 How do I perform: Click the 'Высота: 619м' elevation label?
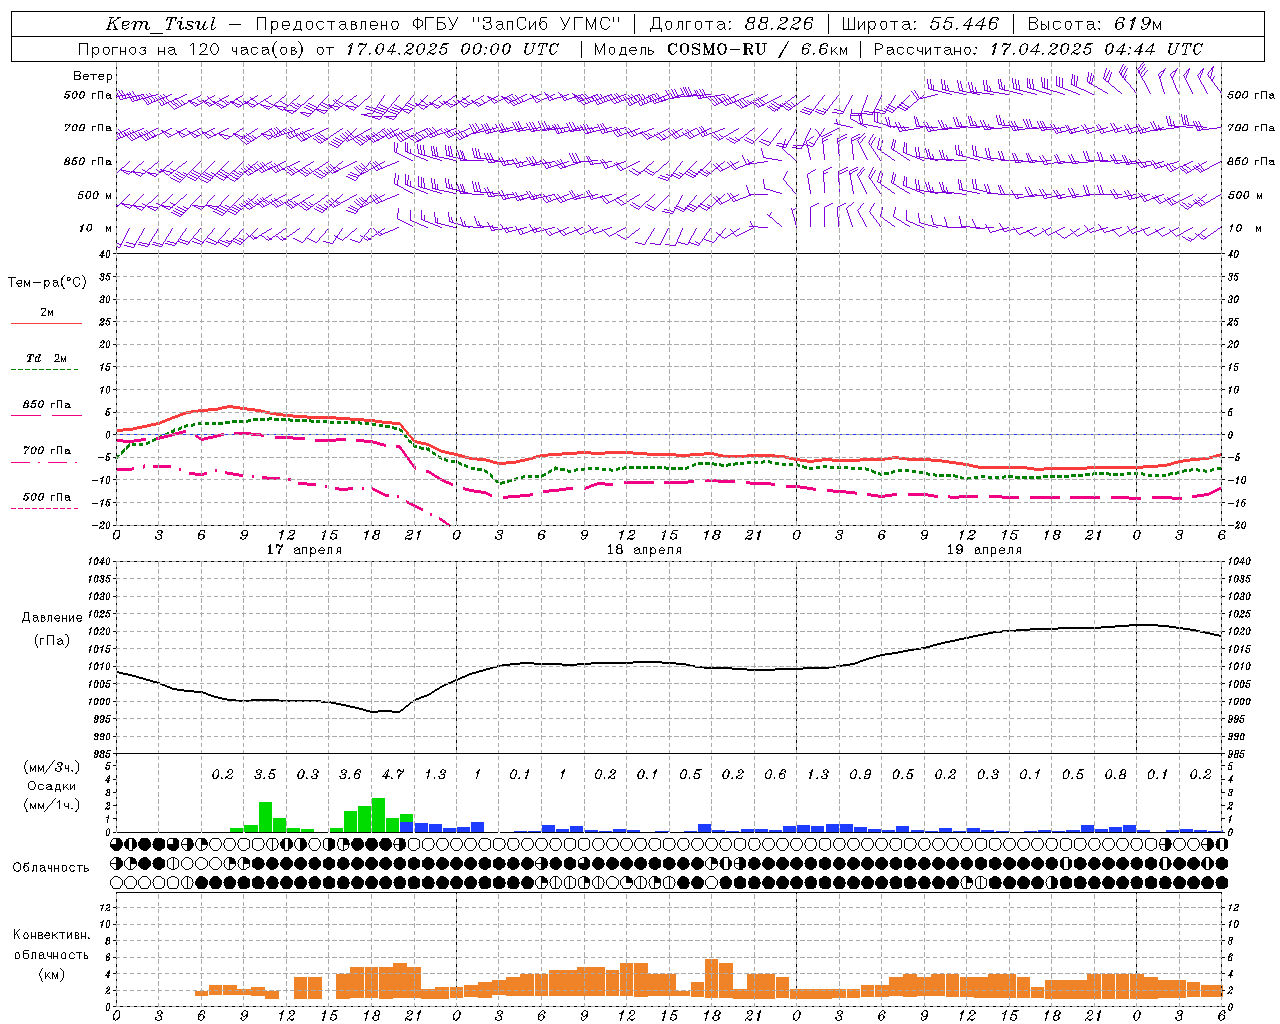click(x=1095, y=24)
